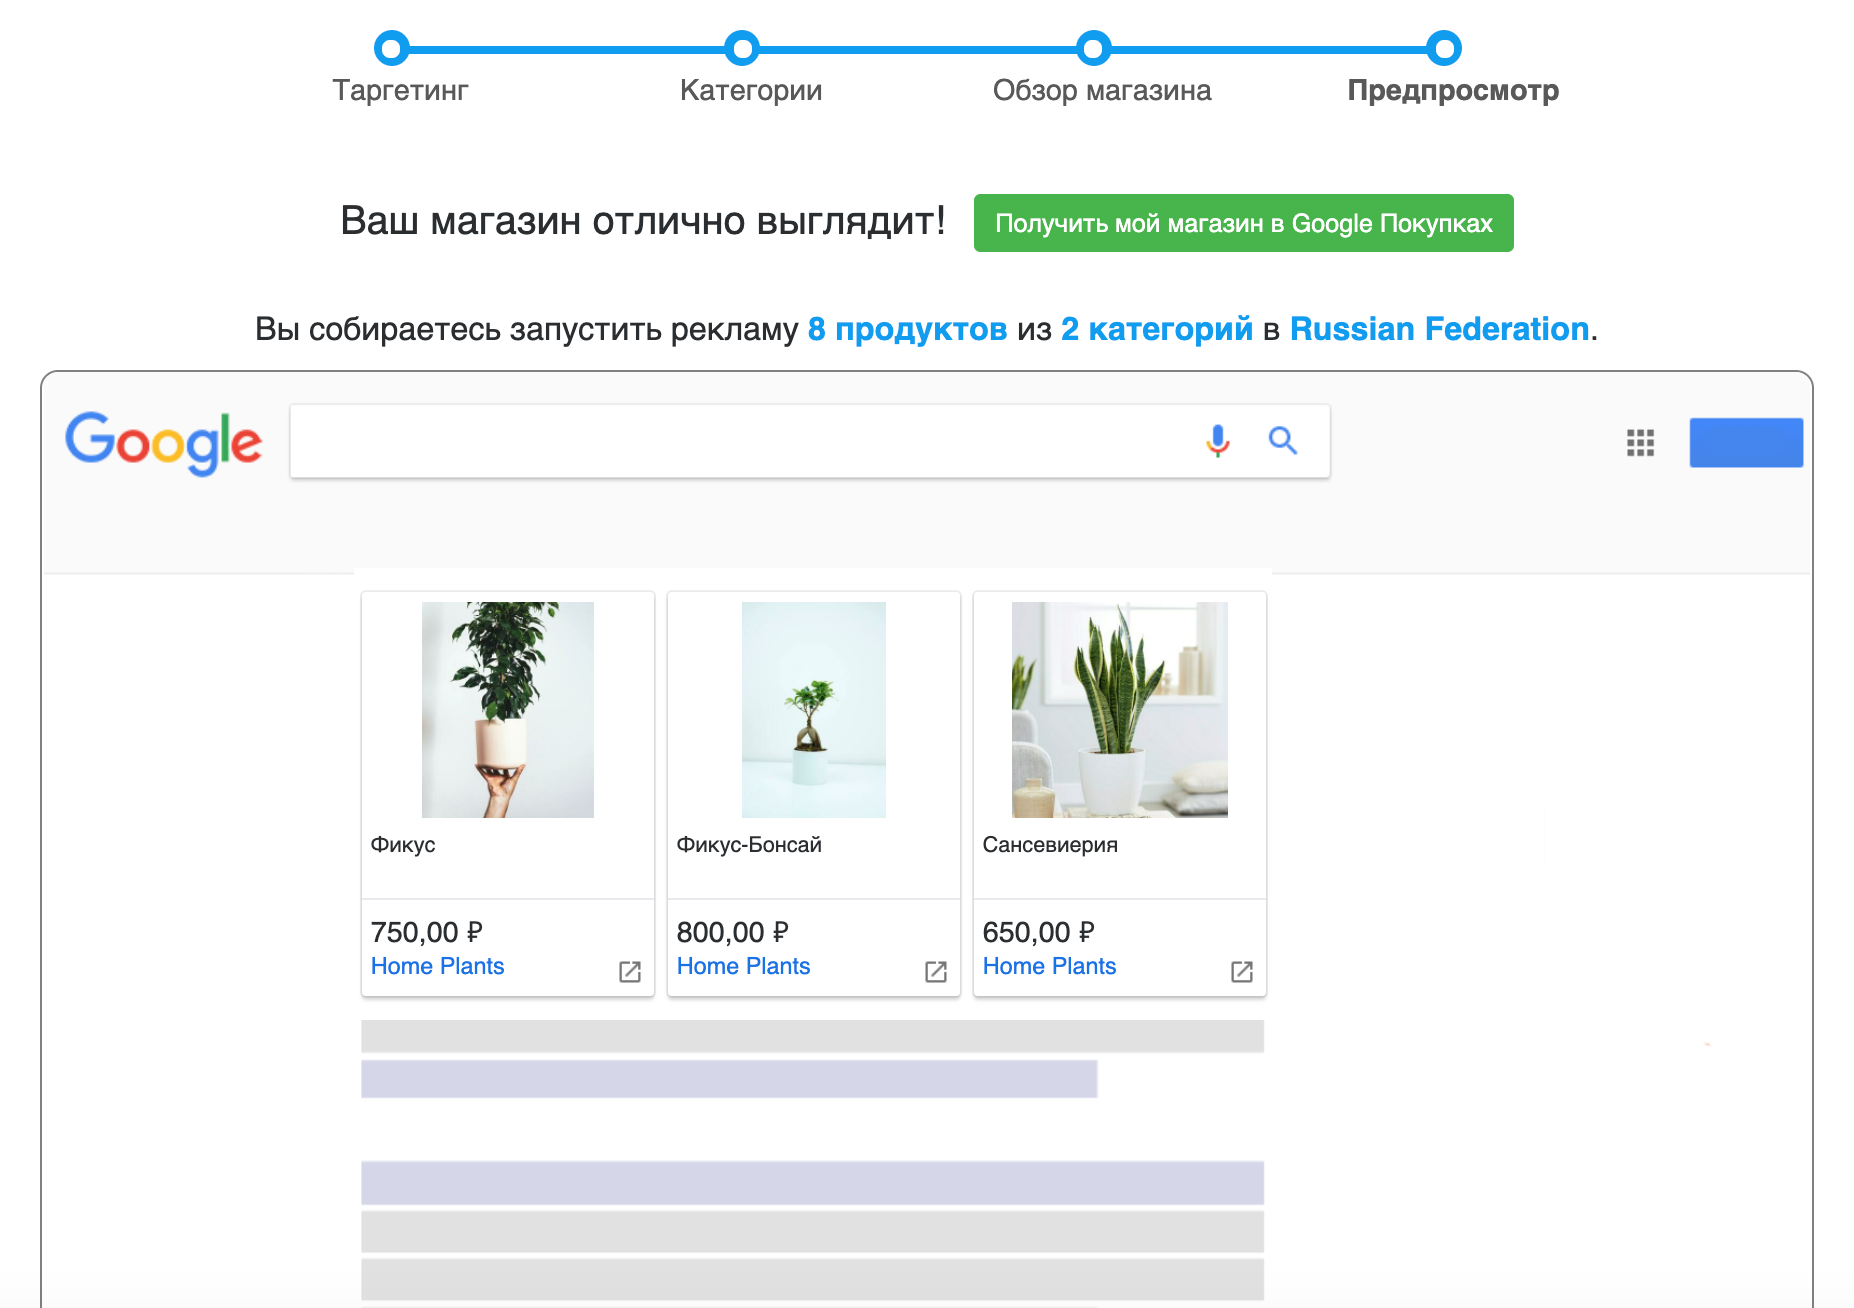Open external link icon on Сансевиерия card

pyautogui.click(x=1242, y=971)
